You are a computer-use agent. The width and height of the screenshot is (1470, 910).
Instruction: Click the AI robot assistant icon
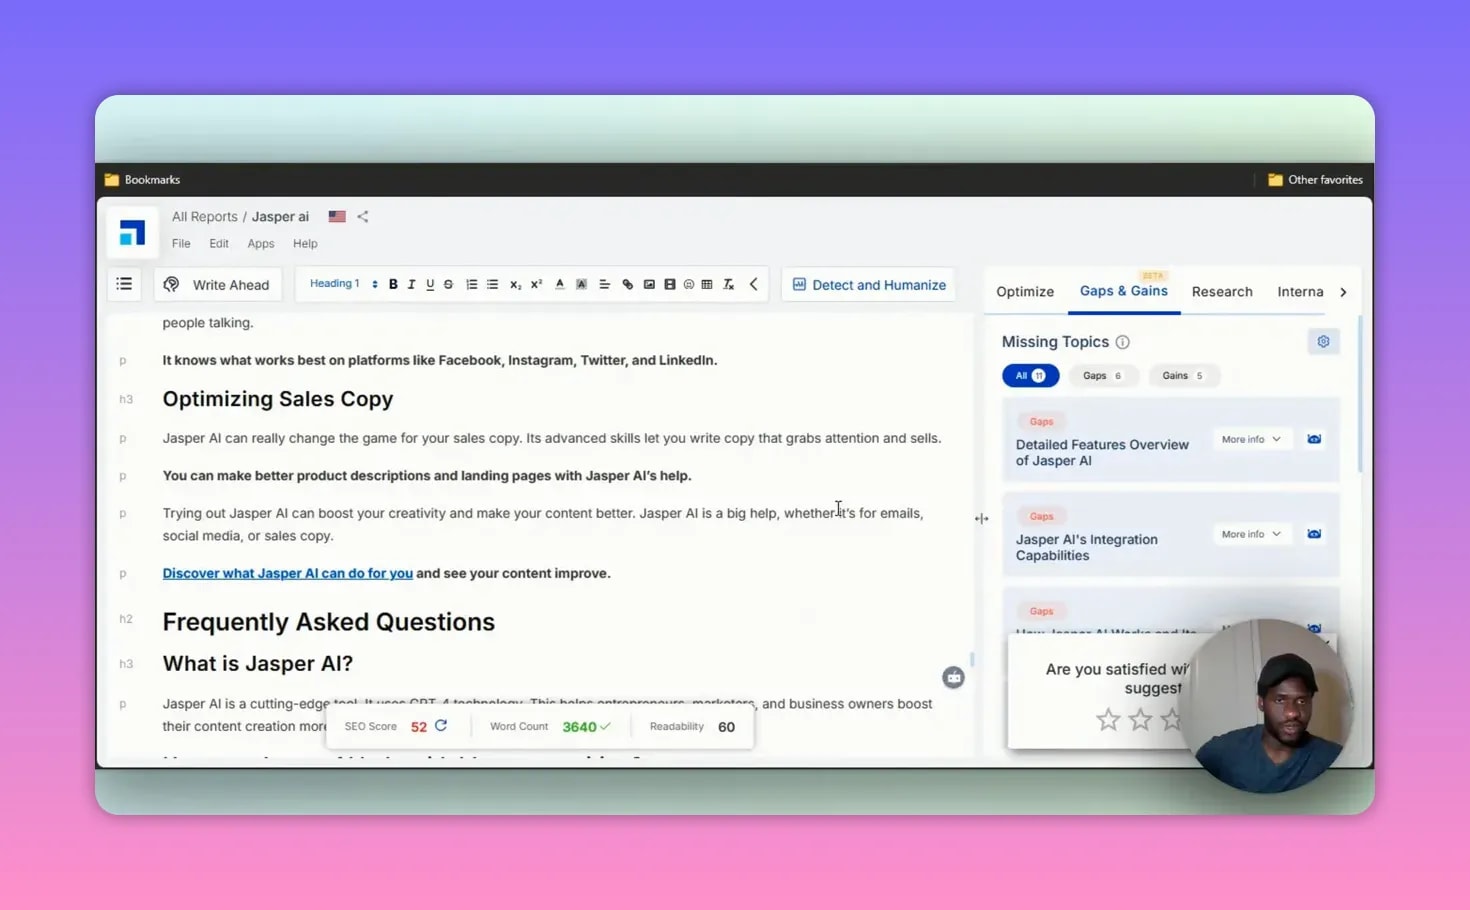[x=953, y=678]
